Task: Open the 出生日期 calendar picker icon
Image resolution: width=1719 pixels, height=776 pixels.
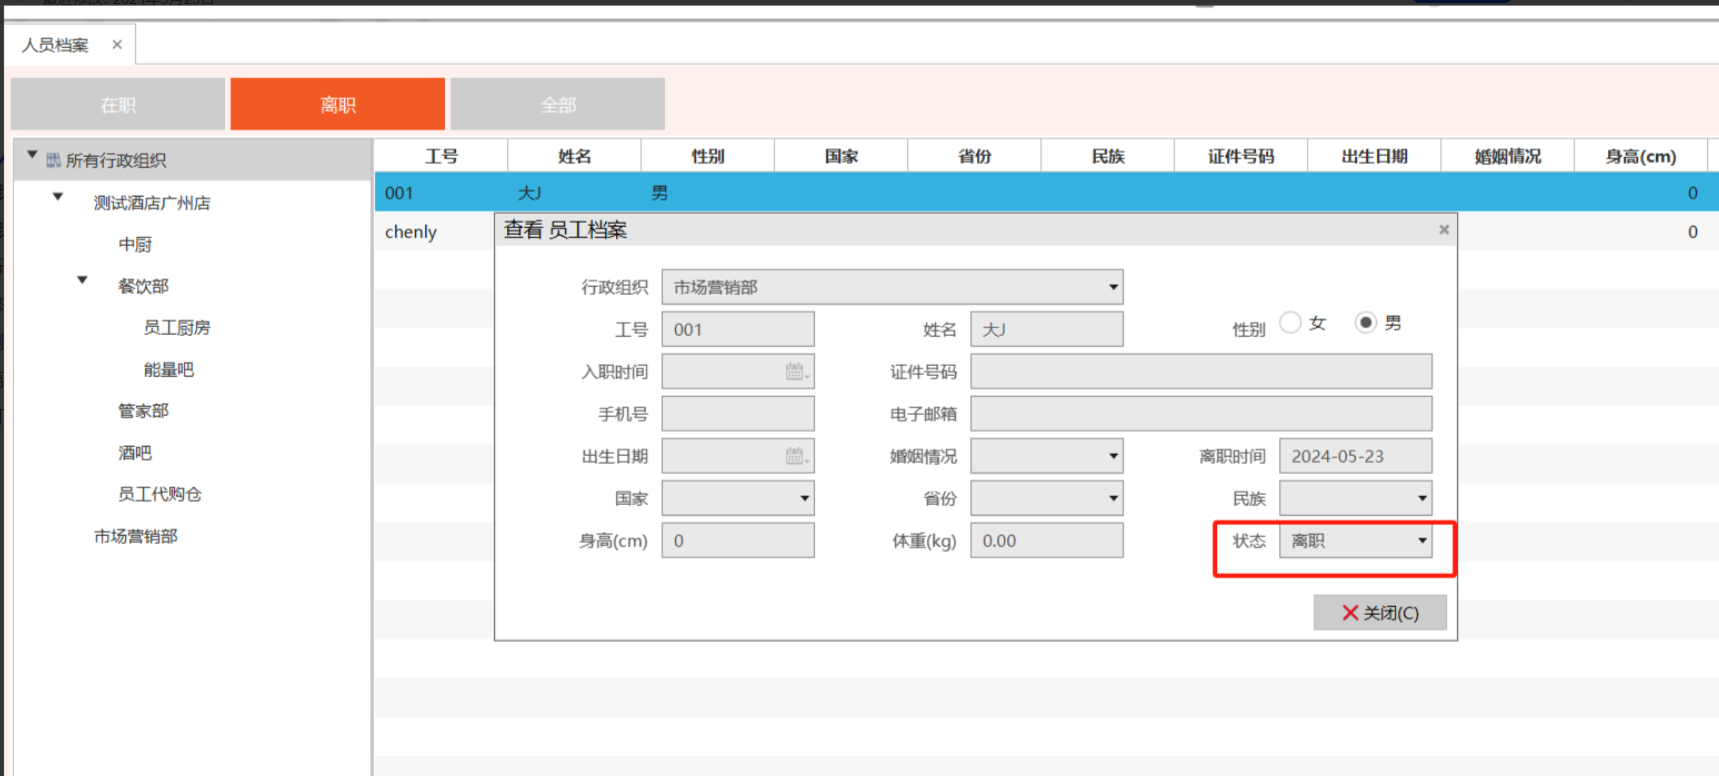Action: [796, 457]
